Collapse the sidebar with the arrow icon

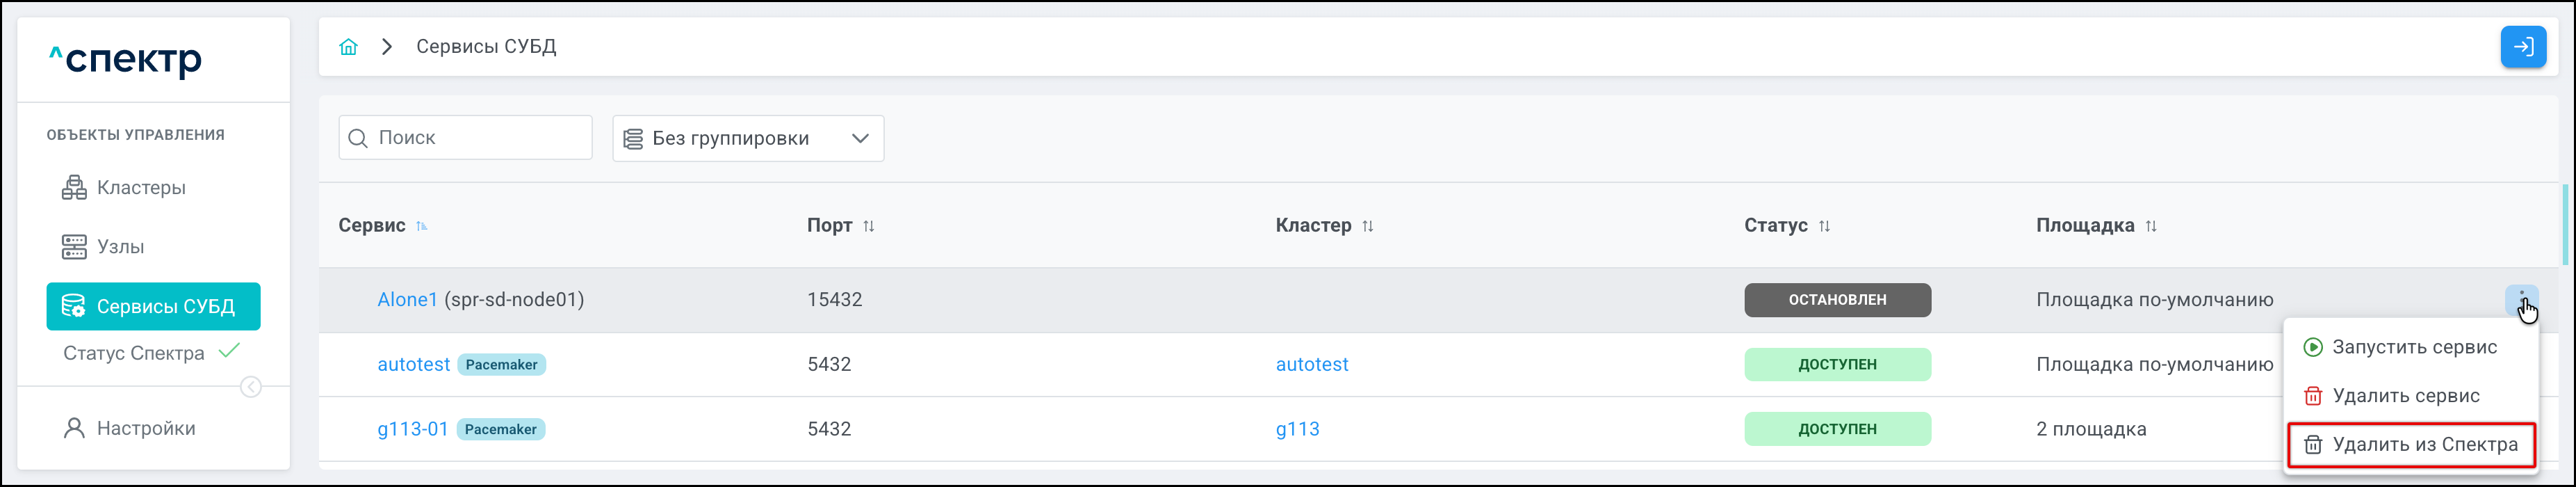pos(251,387)
